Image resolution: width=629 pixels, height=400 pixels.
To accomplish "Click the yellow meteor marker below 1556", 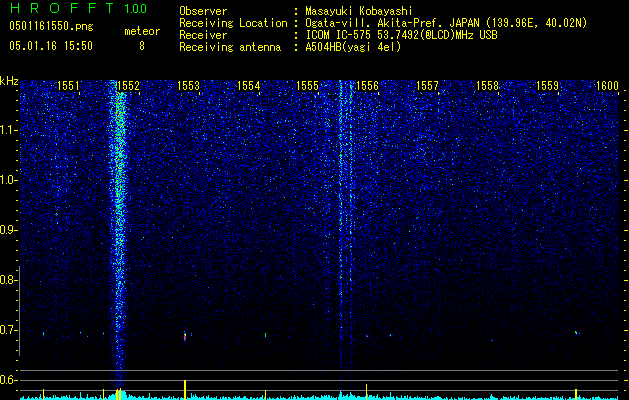I will click(x=366, y=392).
